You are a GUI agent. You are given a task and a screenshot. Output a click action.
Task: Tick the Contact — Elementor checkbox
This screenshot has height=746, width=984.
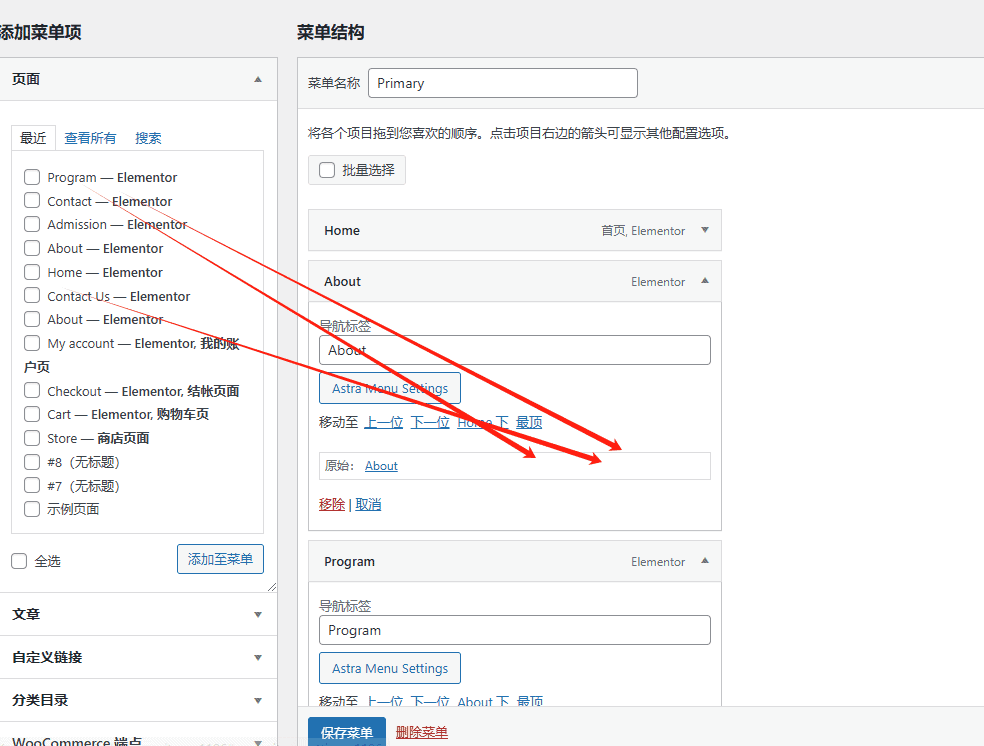(x=32, y=200)
